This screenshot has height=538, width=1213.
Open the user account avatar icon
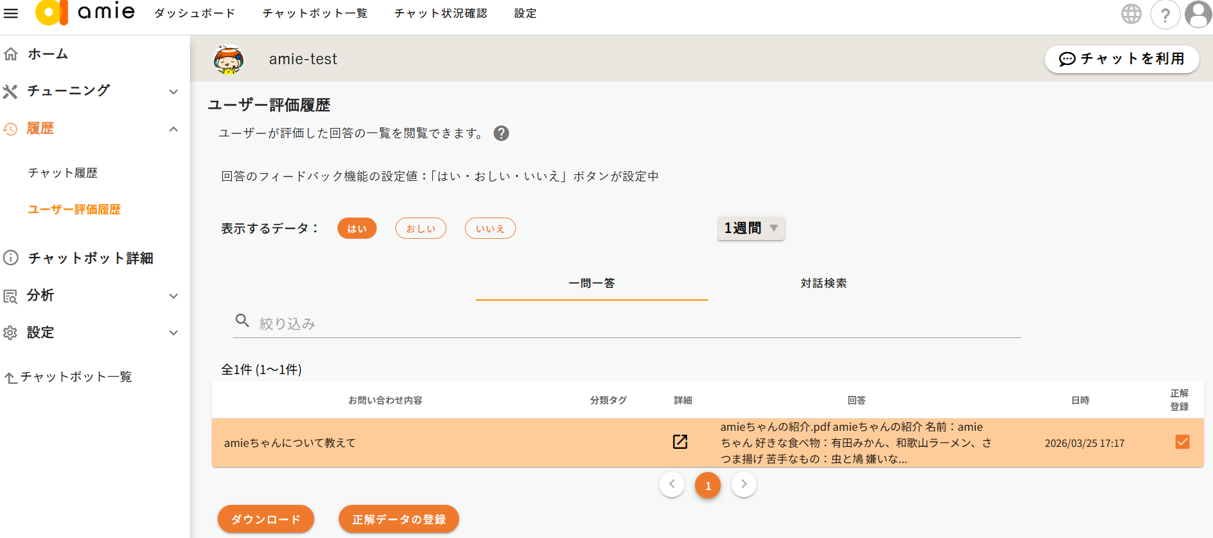(x=1197, y=15)
